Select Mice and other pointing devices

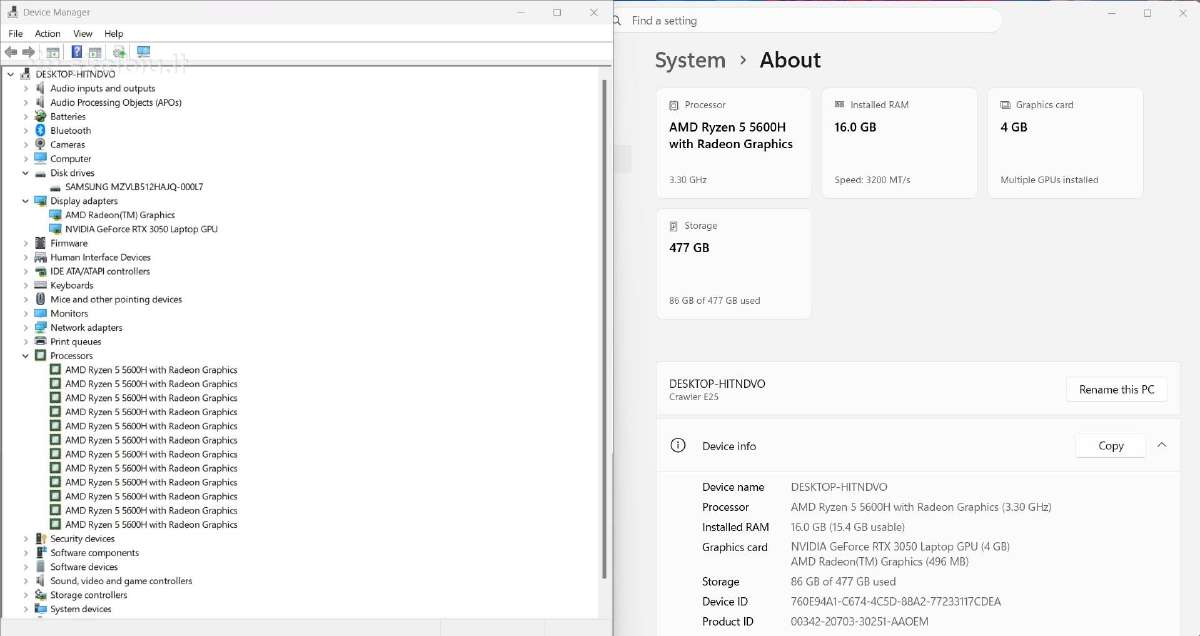pos(116,300)
